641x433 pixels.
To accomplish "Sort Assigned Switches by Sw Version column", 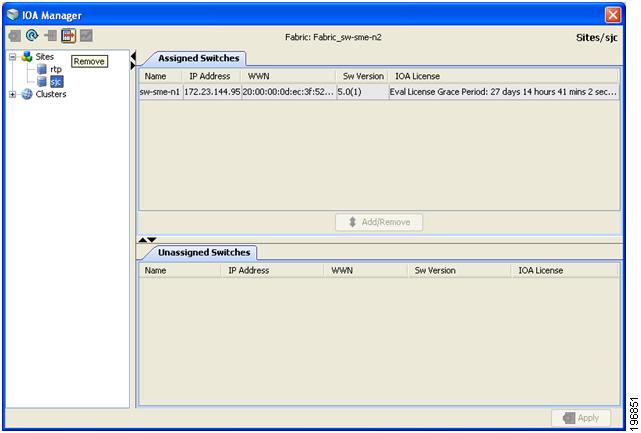I will click(x=362, y=76).
